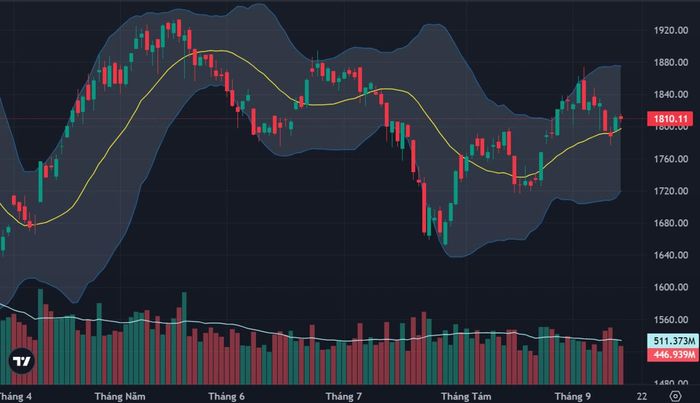Select the Tháng 6 time axis label
The height and width of the screenshot is (403, 700).
(226, 396)
